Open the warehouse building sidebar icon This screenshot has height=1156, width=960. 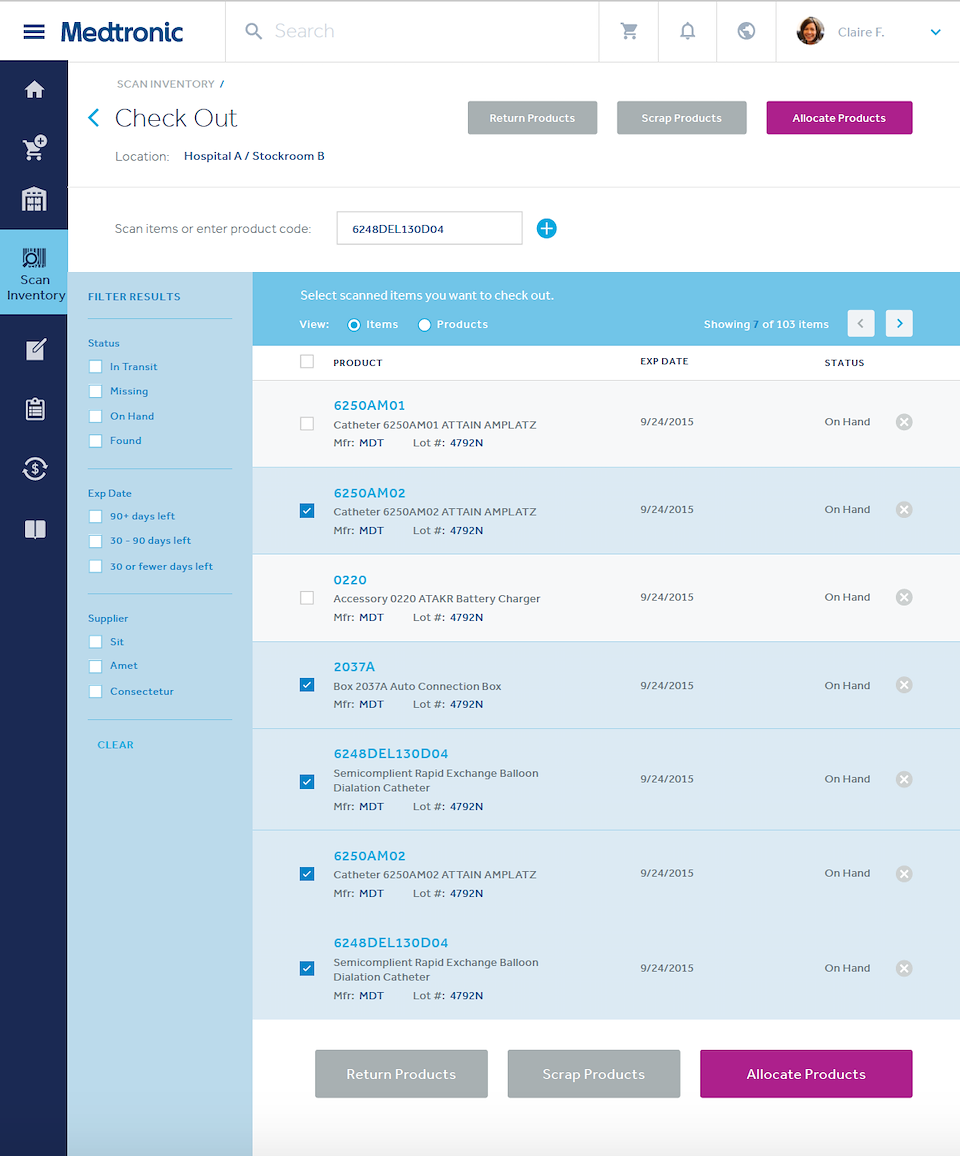[x=34, y=199]
